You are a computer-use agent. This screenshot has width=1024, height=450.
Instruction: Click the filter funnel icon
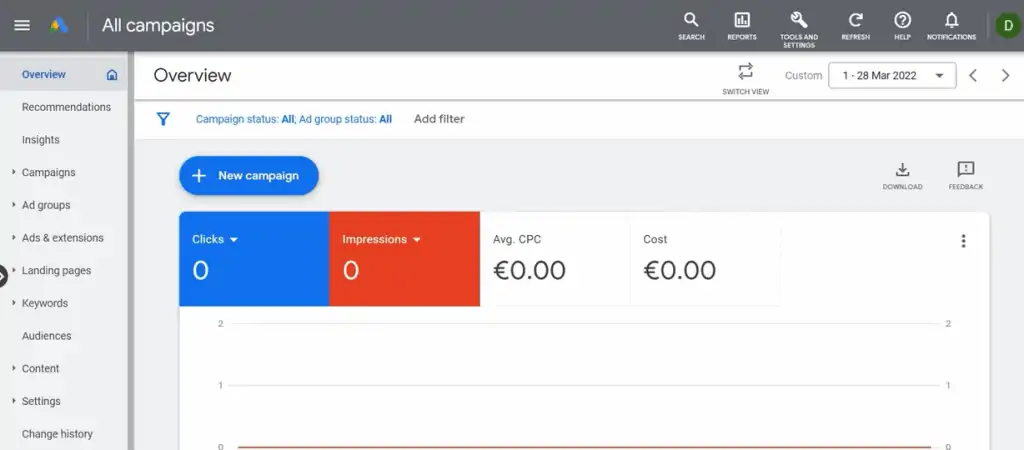pyautogui.click(x=163, y=119)
